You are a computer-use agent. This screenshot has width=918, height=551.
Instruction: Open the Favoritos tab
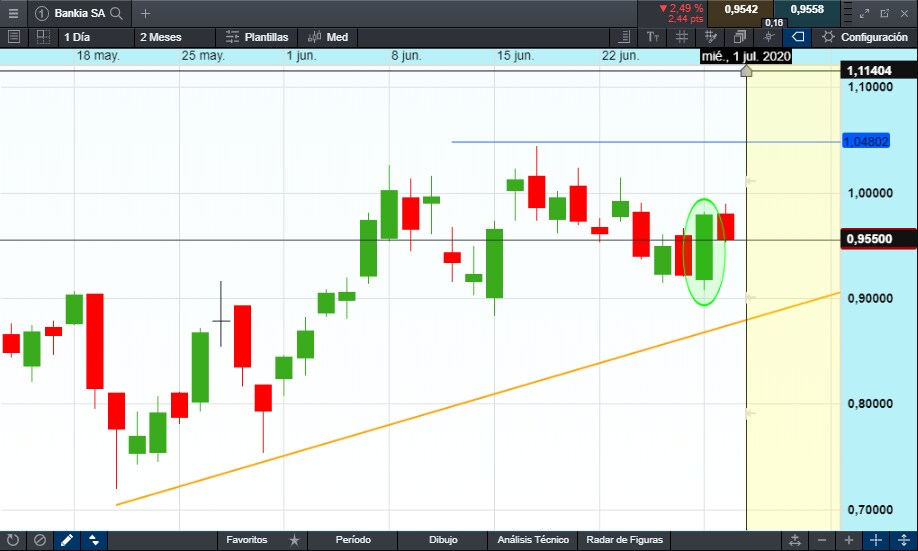click(246, 540)
